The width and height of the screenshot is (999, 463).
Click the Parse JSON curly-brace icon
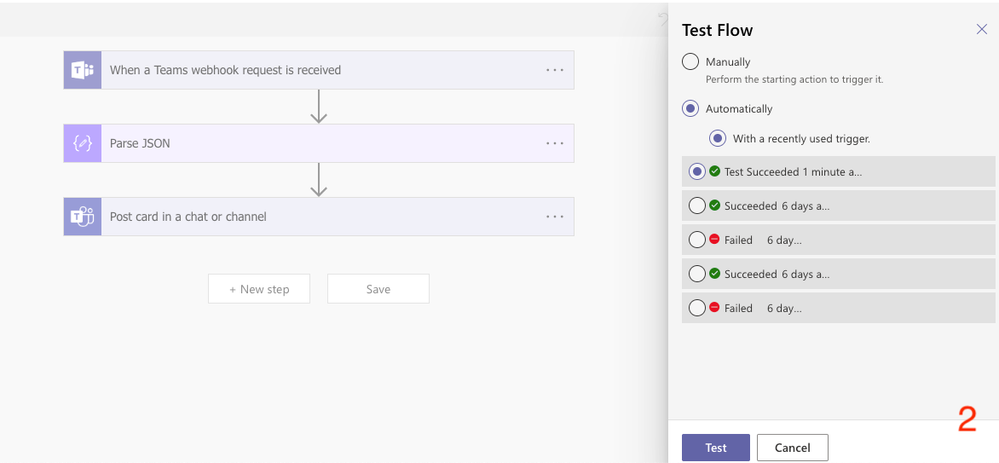point(82,143)
